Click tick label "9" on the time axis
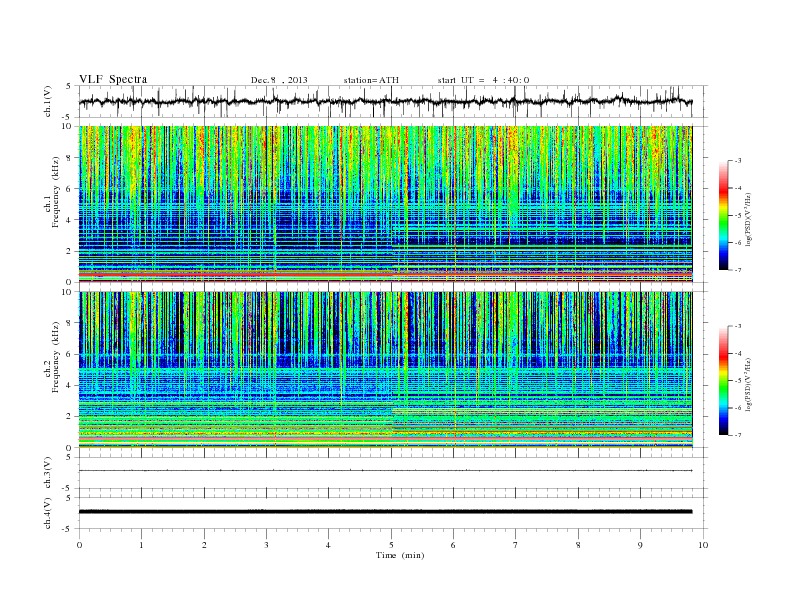This screenshot has height=612, width=792. tap(640, 545)
